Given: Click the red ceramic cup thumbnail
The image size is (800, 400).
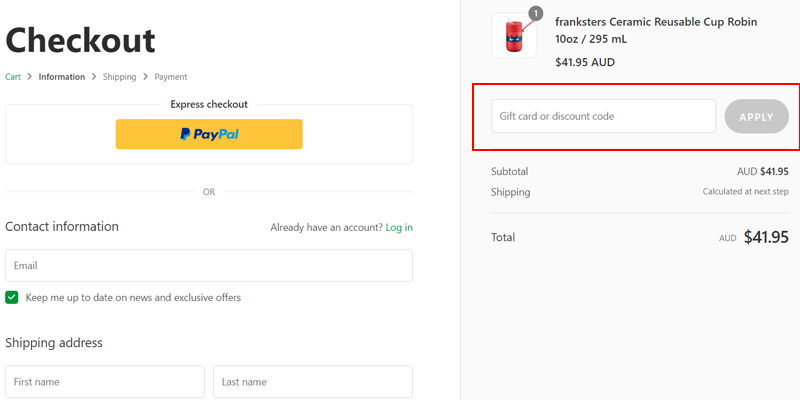Looking at the screenshot, I should click(x=514, y=36).
